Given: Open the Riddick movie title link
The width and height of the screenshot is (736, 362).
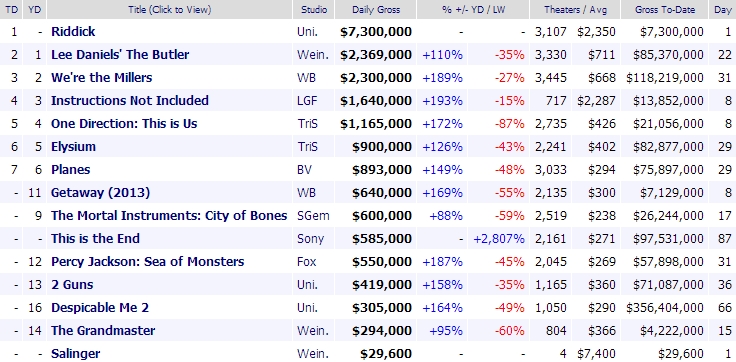Looking at the screenshot, I should [x=73, y=31].
